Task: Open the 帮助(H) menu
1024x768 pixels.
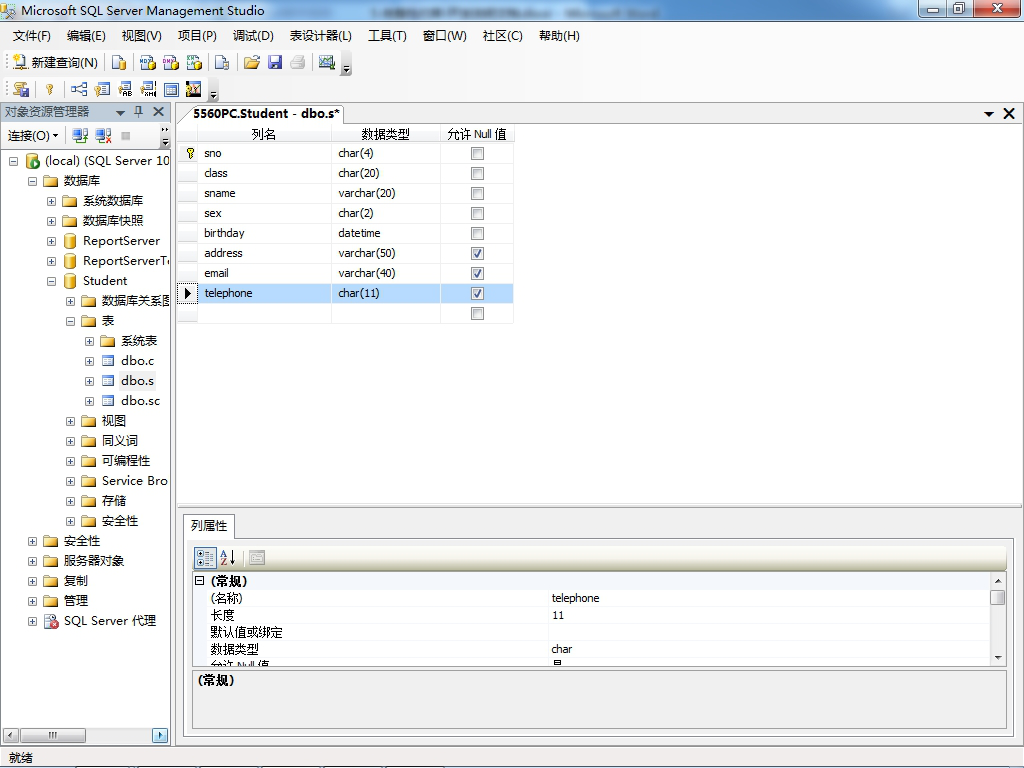Action: (559, 36)
